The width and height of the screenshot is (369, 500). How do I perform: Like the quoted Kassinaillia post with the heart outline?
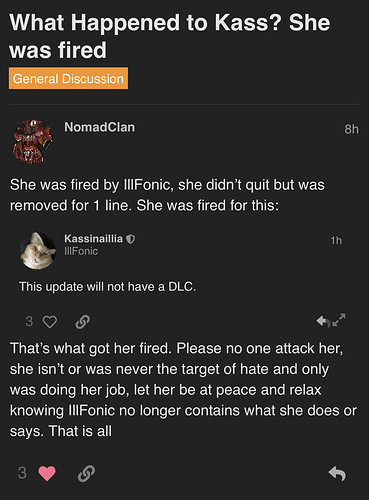click(50, 322)
